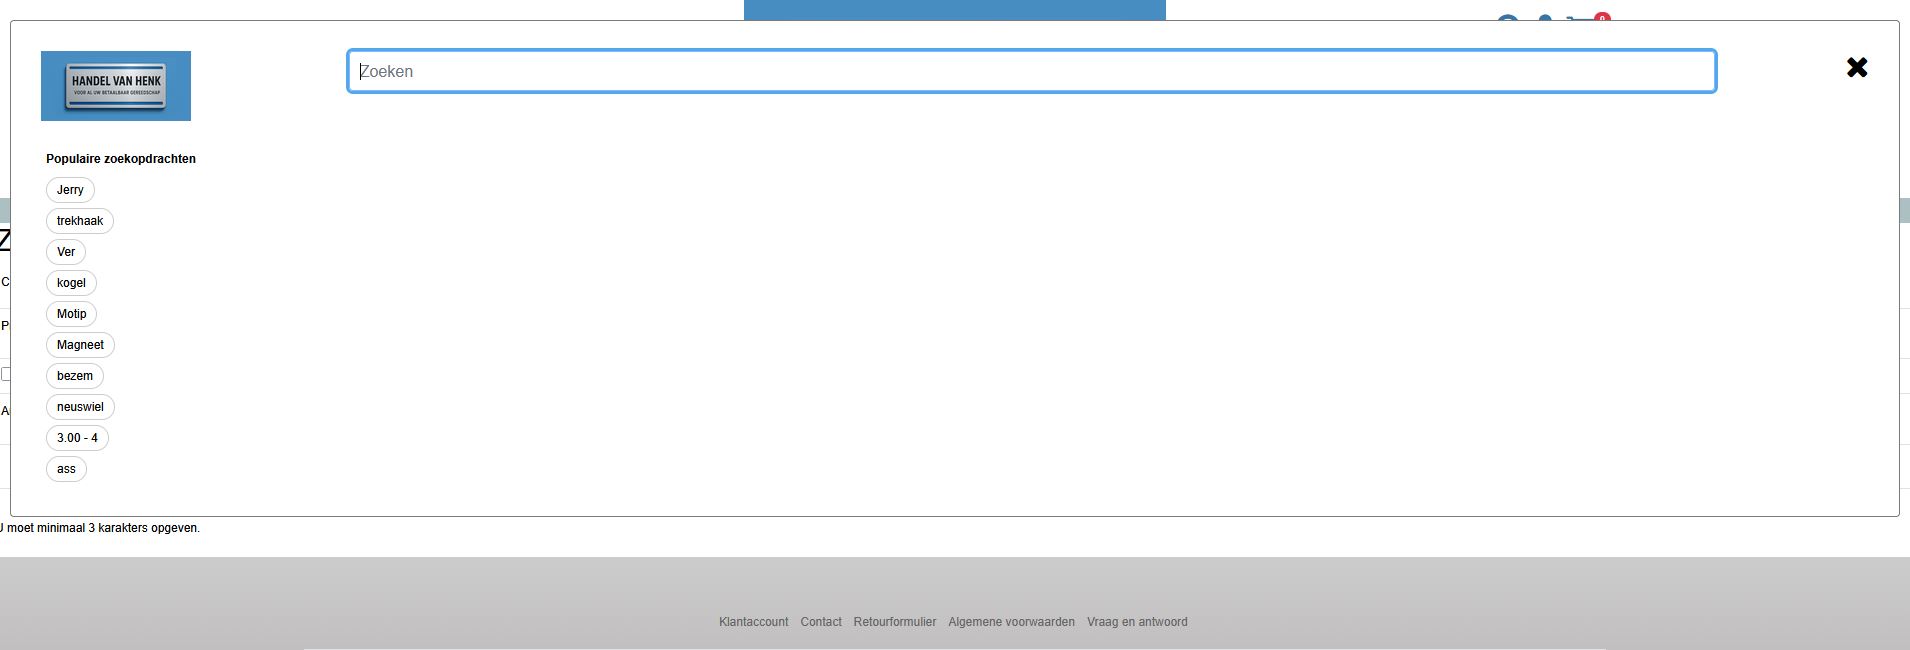Select the 'Jerry' popular search chip
This screenshot has width=1910, height=650.
(x=70, y=190)
